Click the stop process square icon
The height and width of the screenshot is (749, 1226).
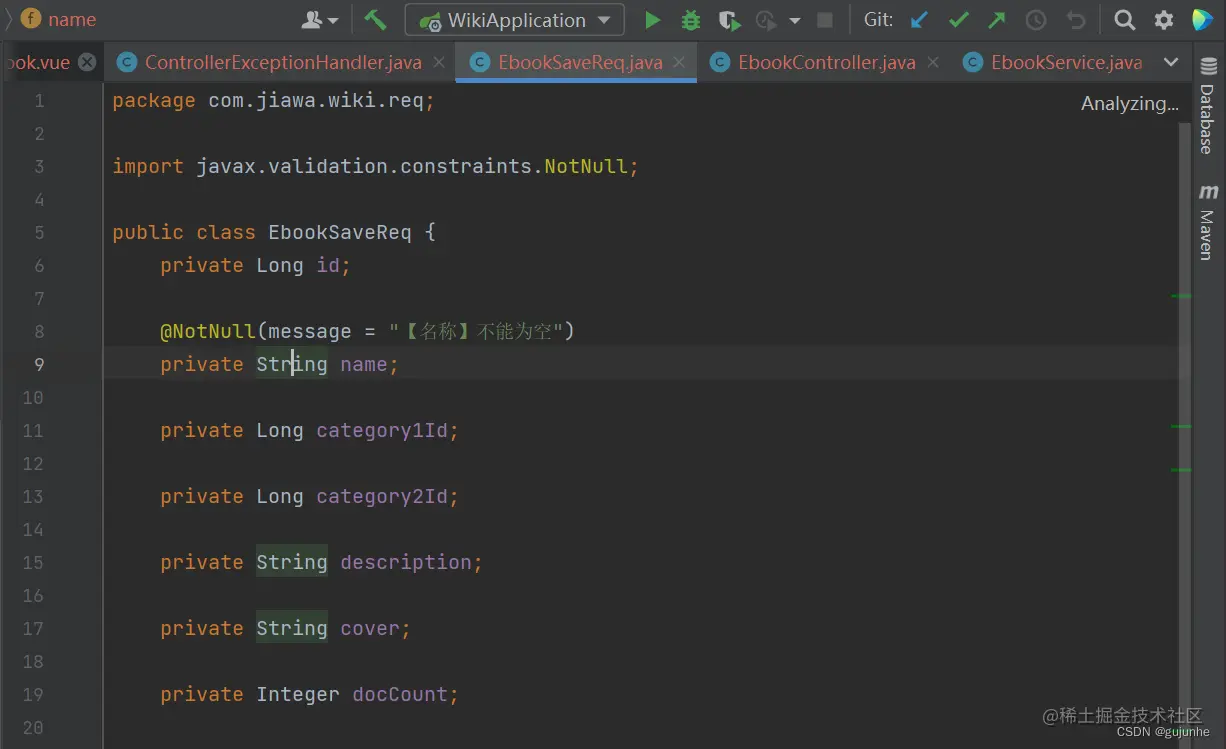pos(825,20)
